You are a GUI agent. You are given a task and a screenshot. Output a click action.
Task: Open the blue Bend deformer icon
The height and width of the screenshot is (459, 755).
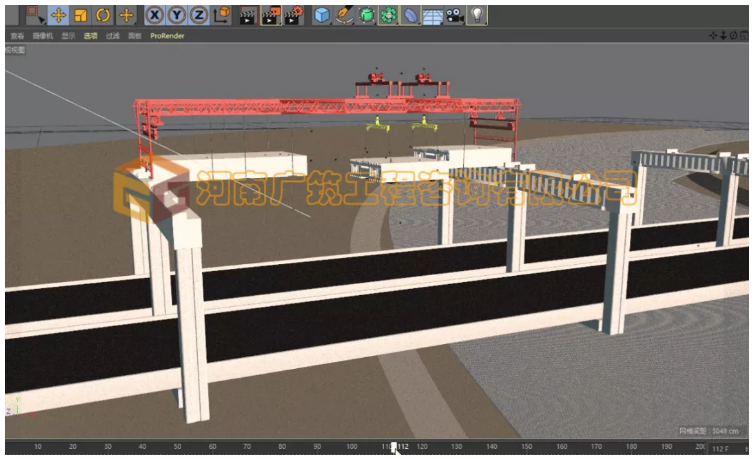tap(410, 15)
